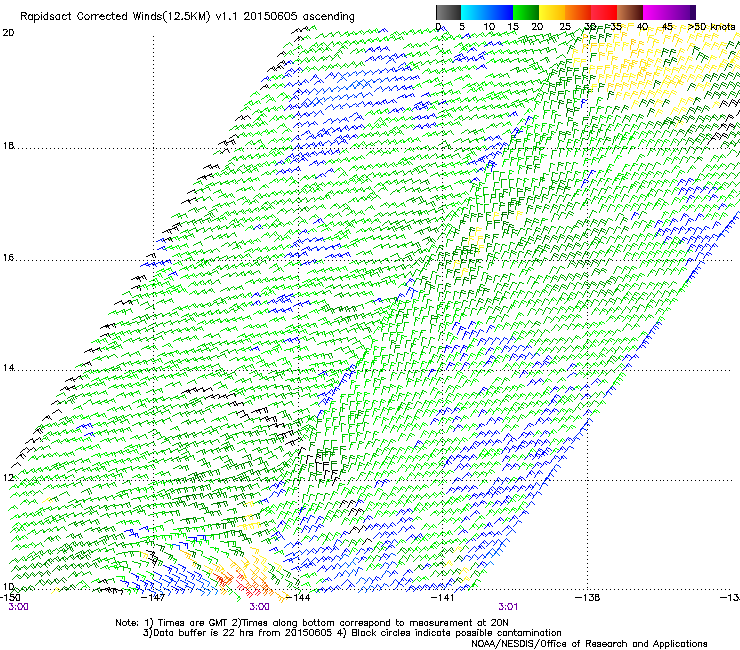Click the '15' label under the color bar
The width and height of the screenshot is (740, 650).
coord(513,27)
